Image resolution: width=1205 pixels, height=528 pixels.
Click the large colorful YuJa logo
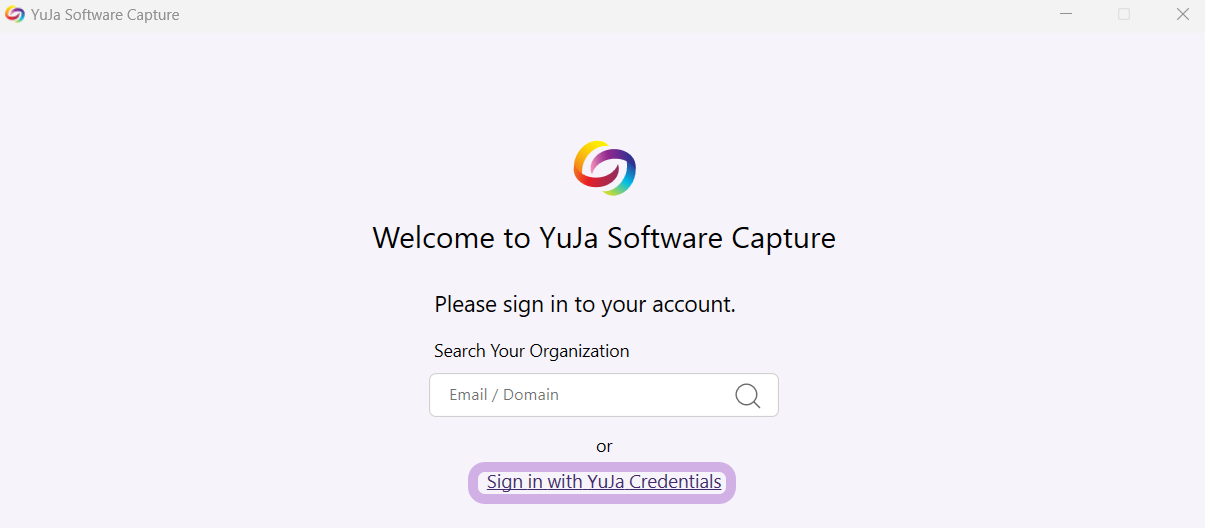pyautogui.click(x=604, y=168)
